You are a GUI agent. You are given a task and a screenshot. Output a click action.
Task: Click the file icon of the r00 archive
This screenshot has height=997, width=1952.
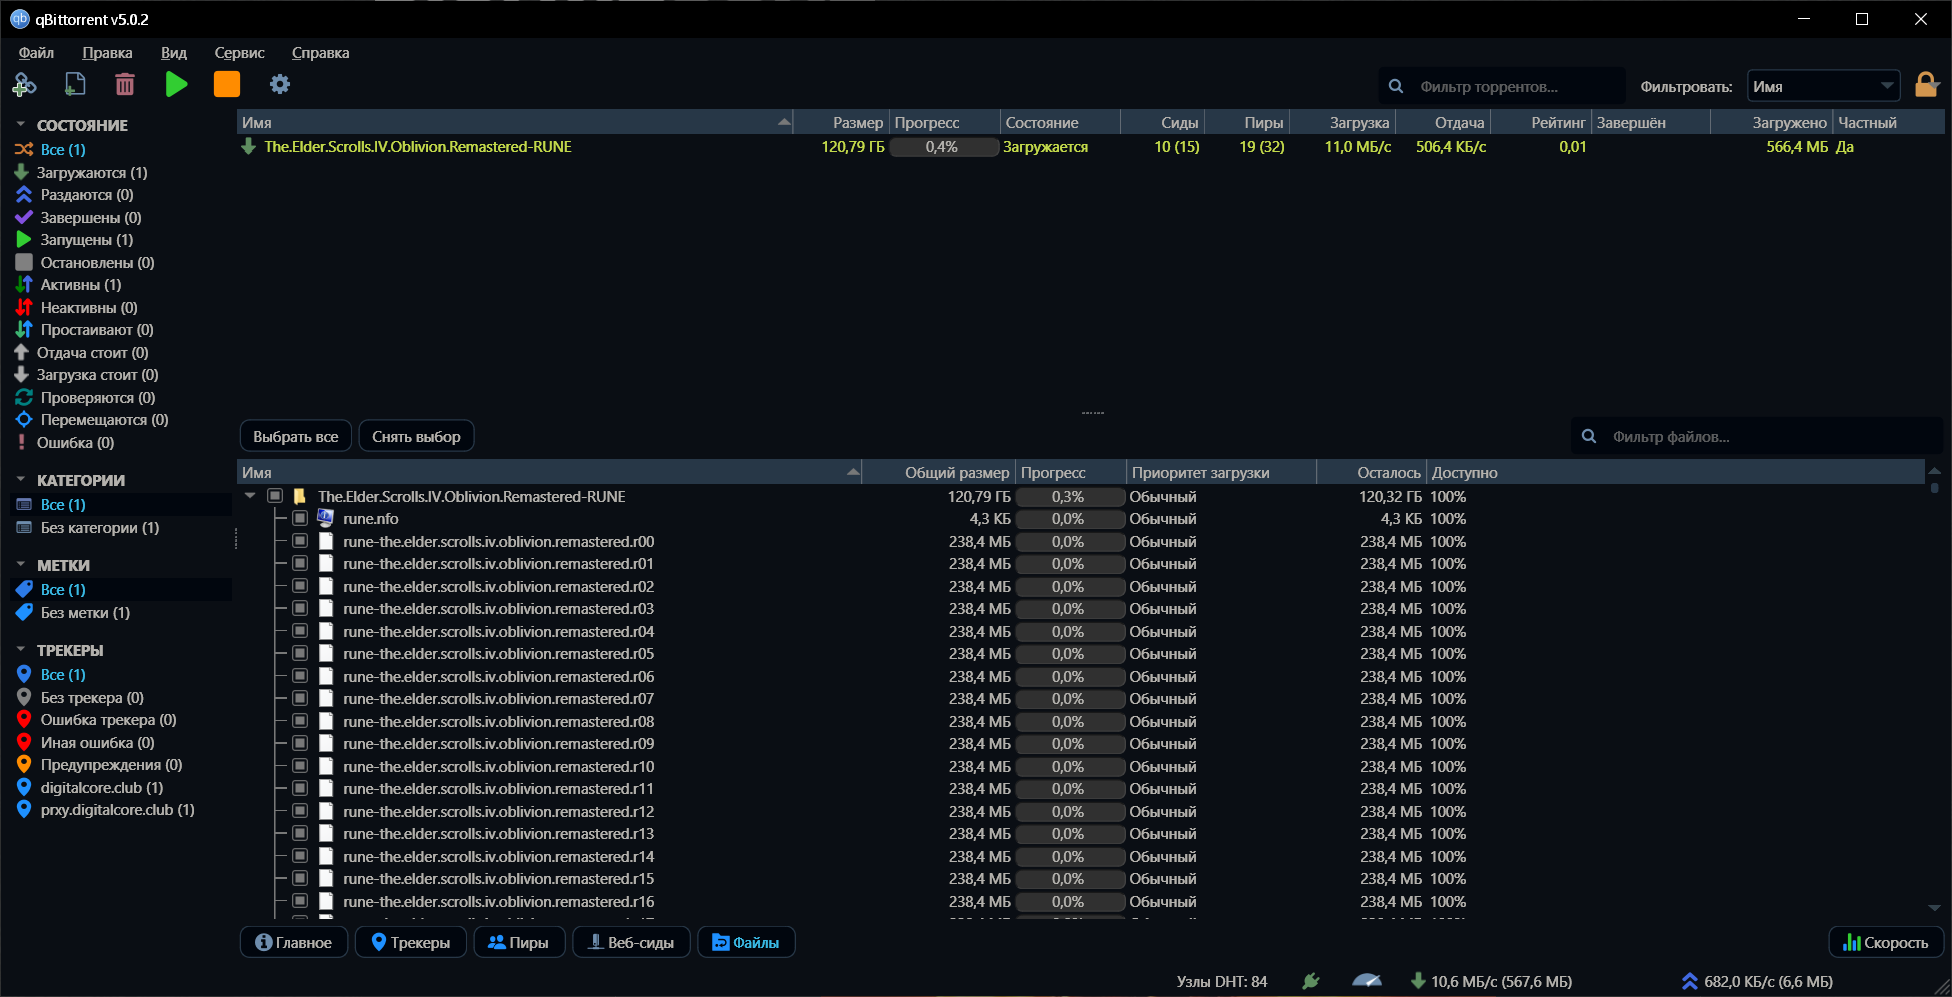[x=325, y=541]
